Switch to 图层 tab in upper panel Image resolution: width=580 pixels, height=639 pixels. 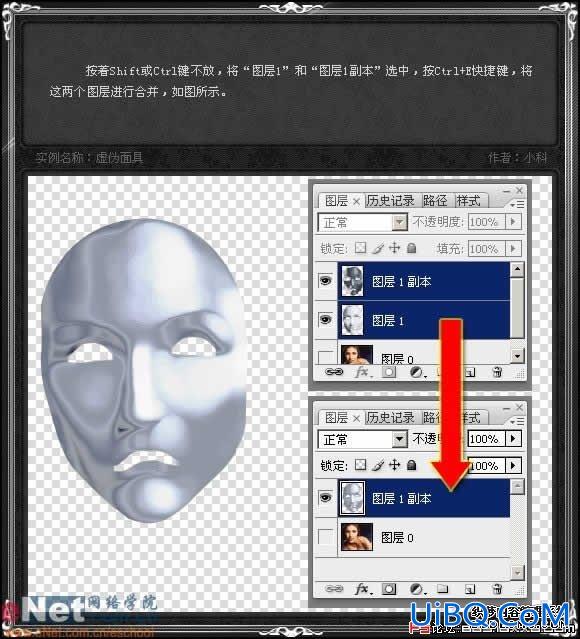(336, 201)
